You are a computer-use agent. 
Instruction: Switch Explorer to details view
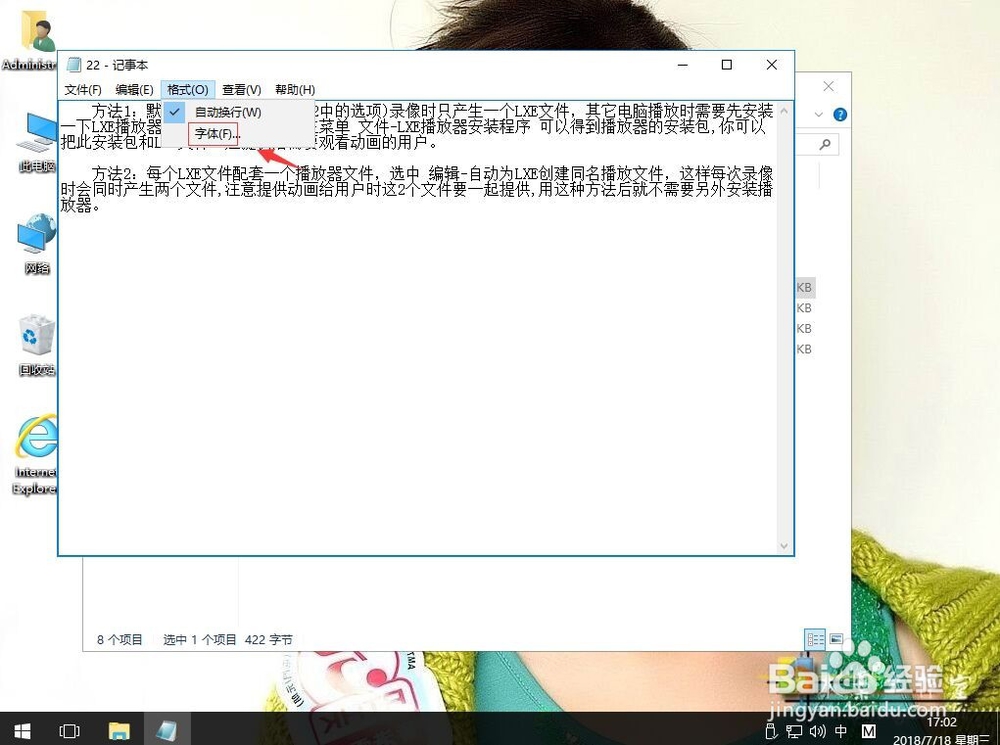(815, 640)
